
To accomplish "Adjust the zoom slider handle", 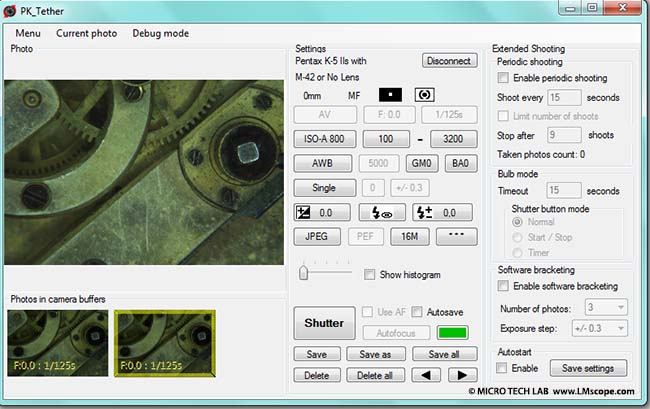I will point(303,273).
